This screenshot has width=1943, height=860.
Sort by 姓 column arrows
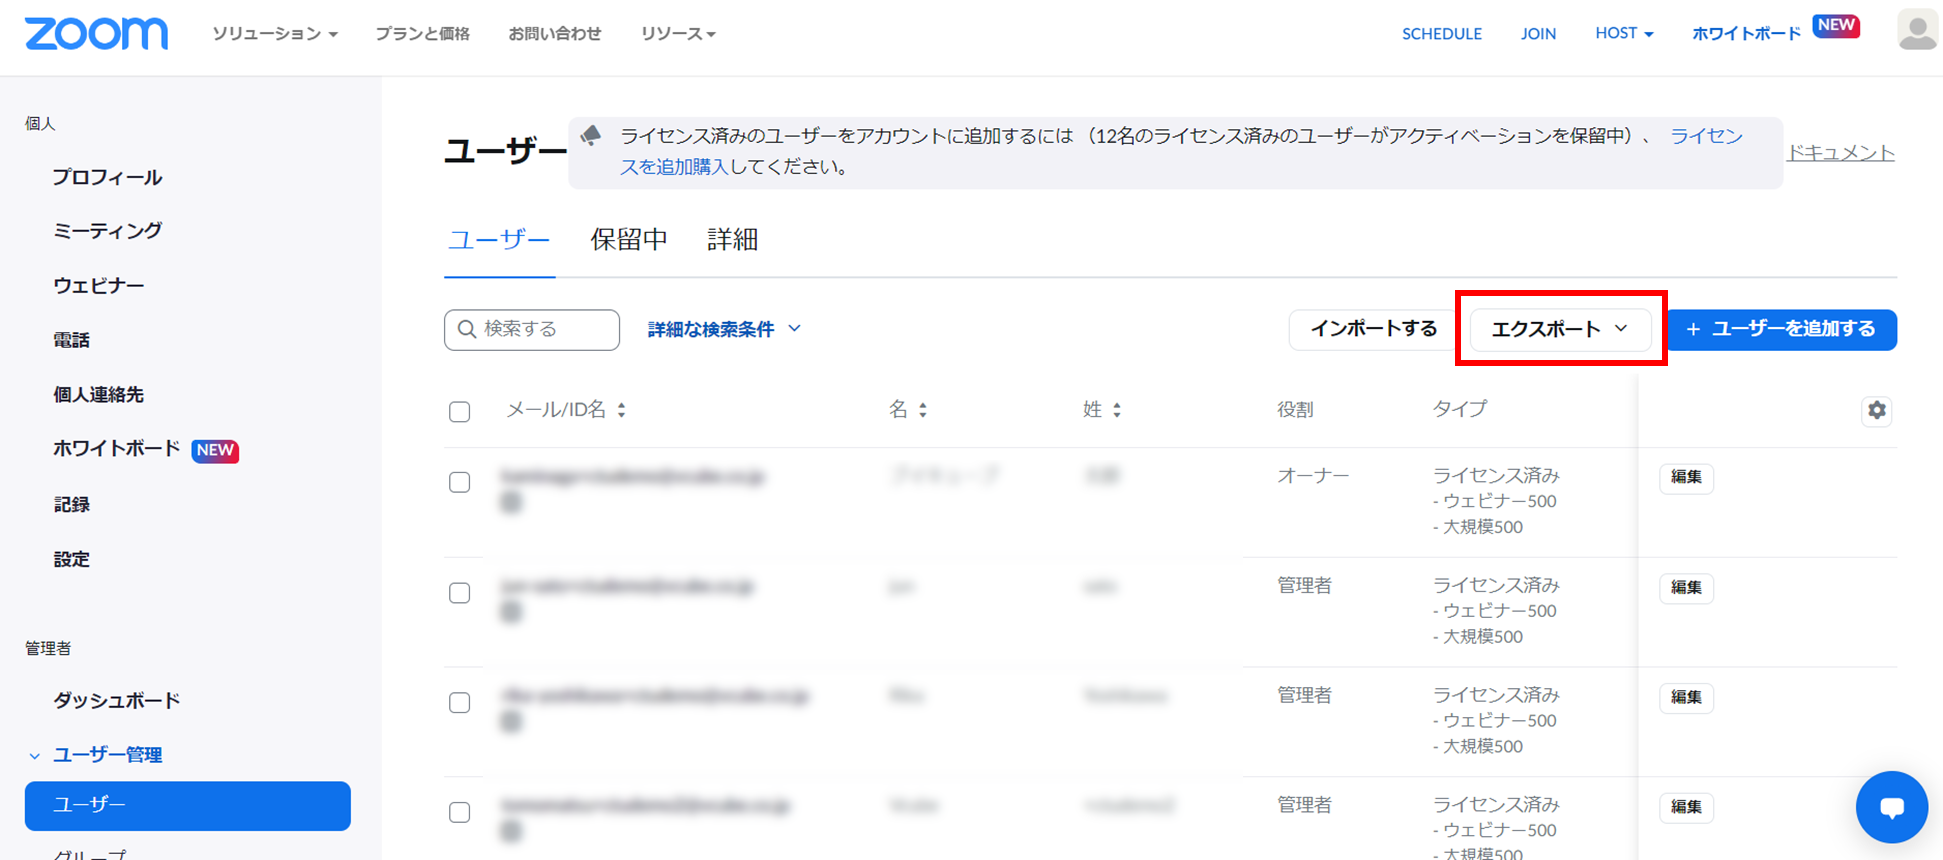(x=1116, y=410)
